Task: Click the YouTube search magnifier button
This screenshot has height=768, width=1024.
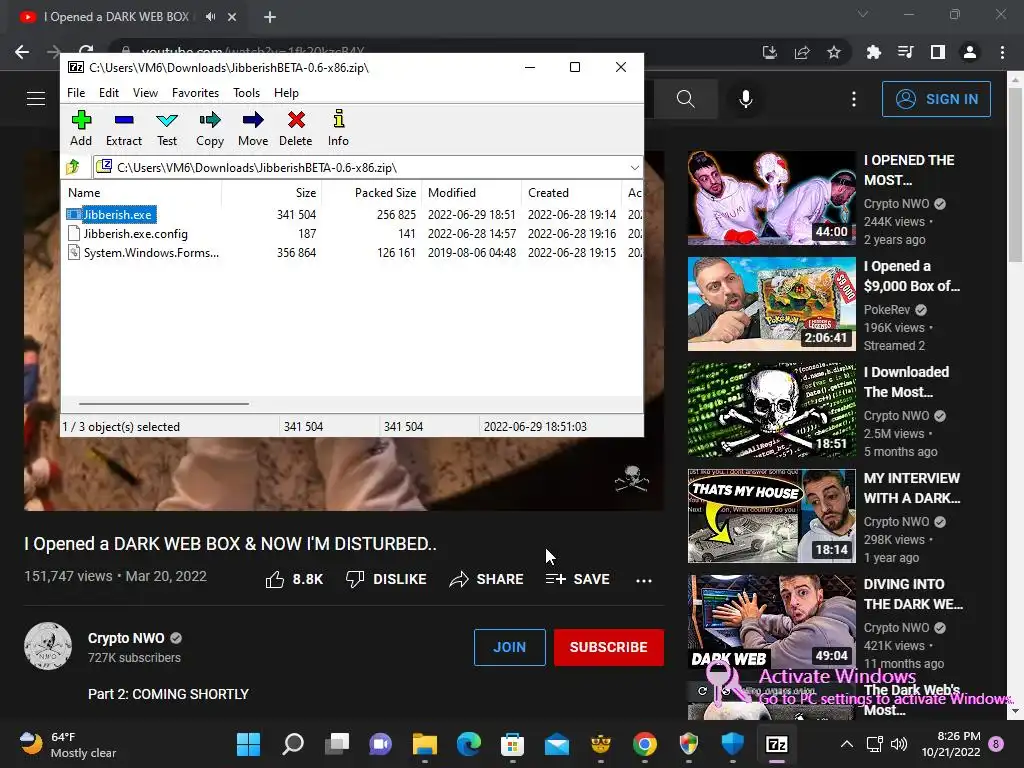Action: [686, 99]
